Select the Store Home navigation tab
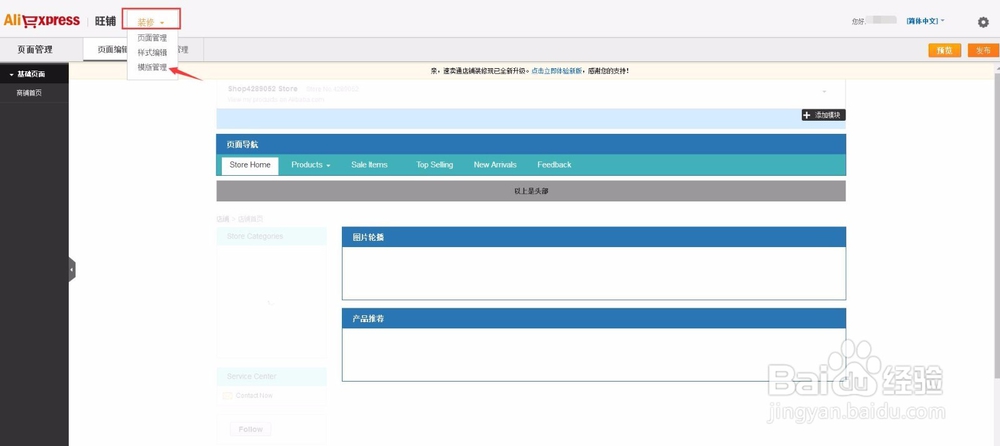This screenshot has width=1000, height=446. 250,165
